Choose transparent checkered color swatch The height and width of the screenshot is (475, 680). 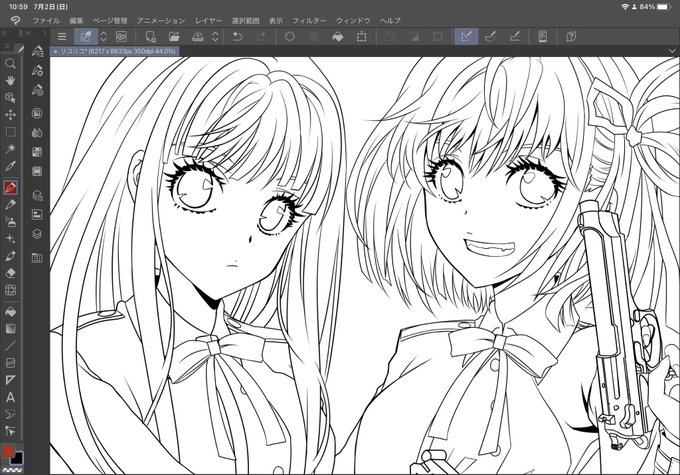coord(12,470)
